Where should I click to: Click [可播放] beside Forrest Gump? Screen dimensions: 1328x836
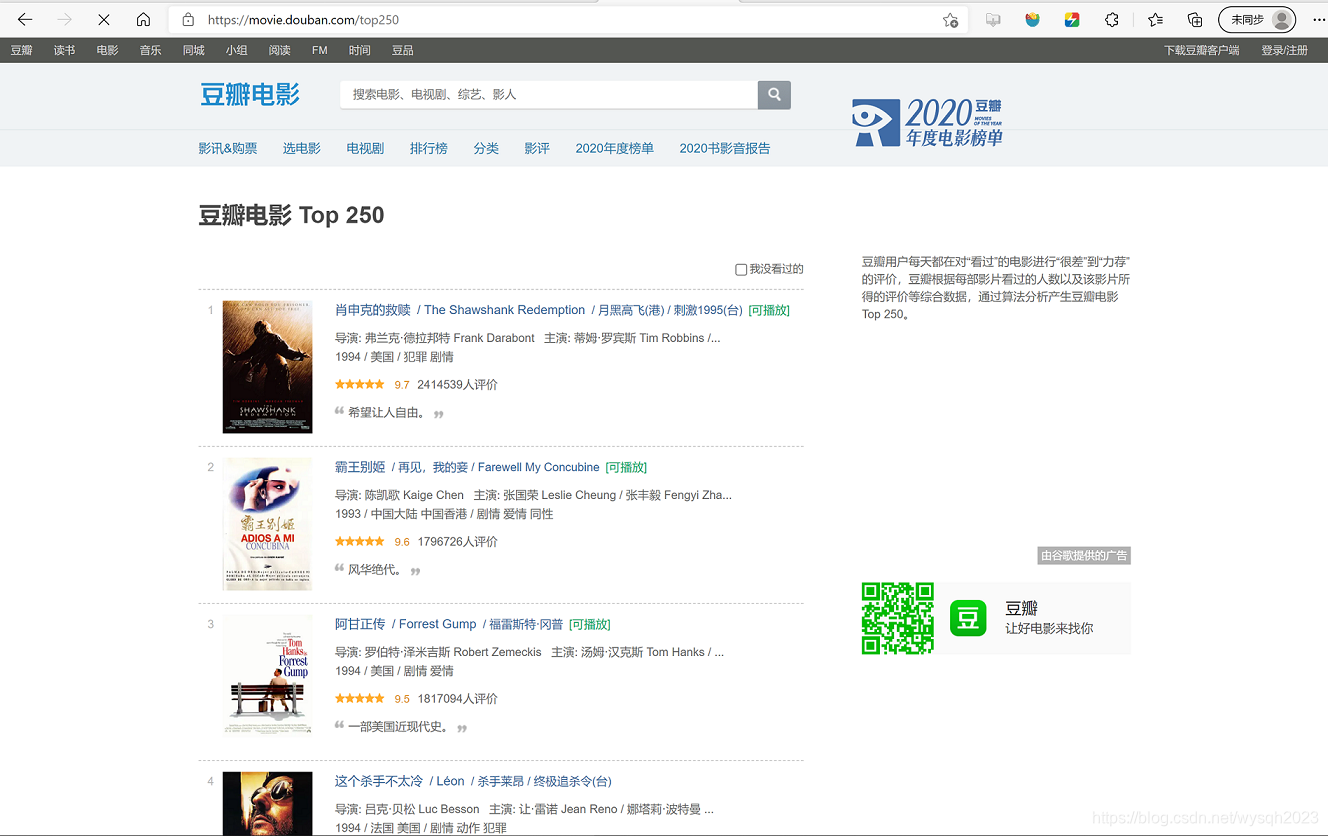click(590, 624)
